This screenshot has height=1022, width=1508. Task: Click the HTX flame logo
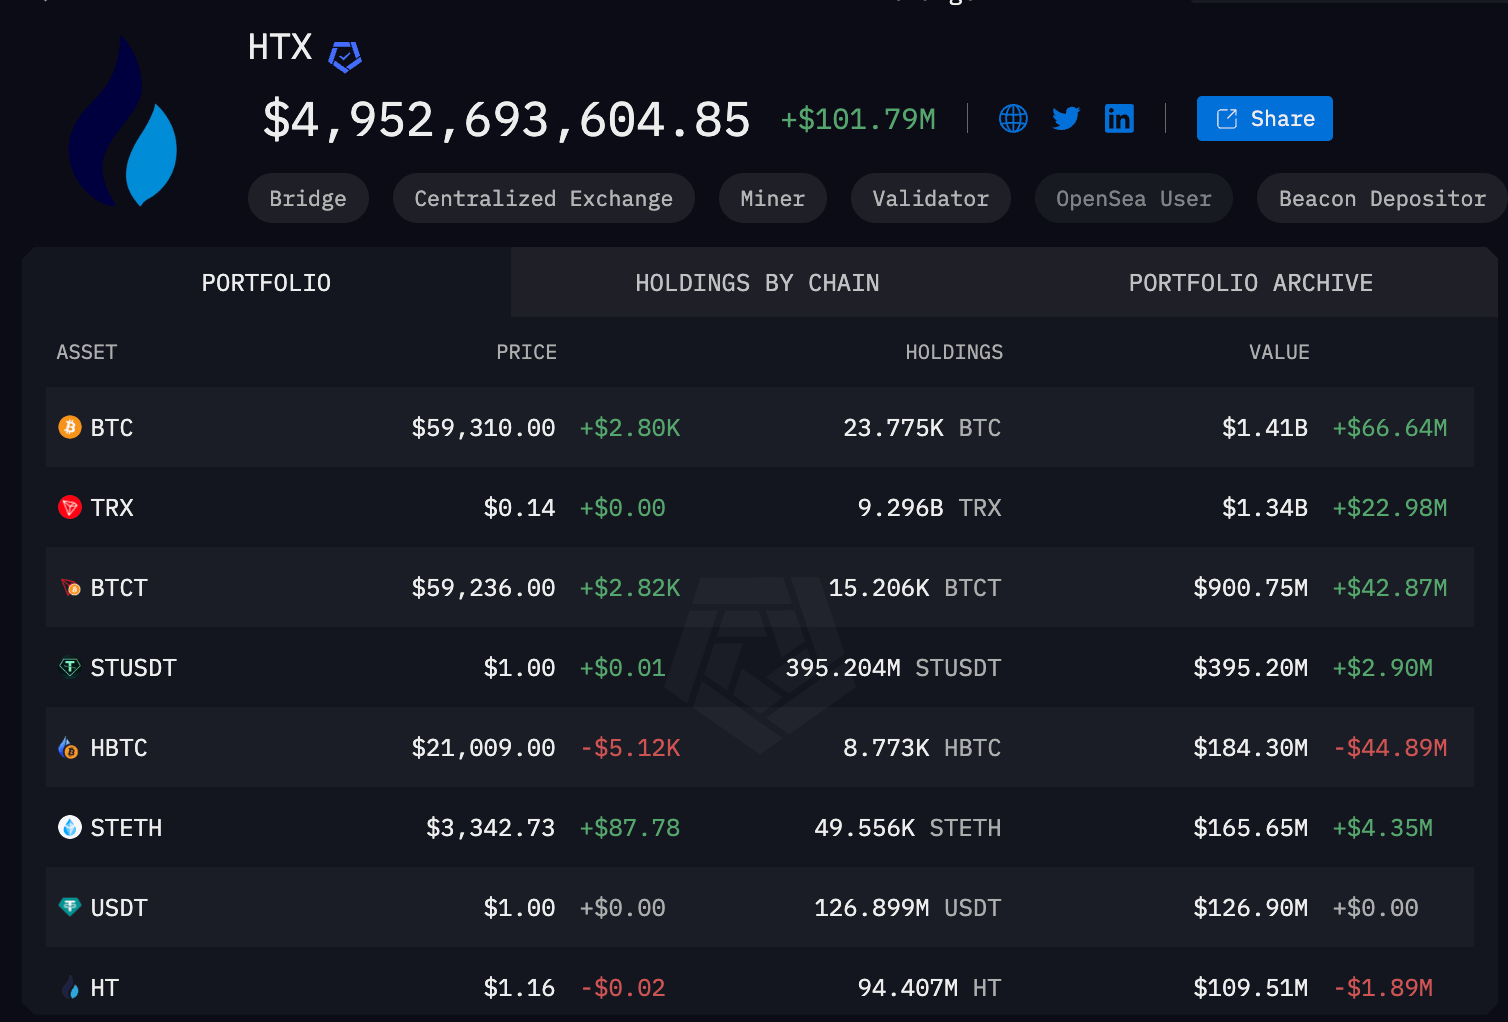point(122,122)
